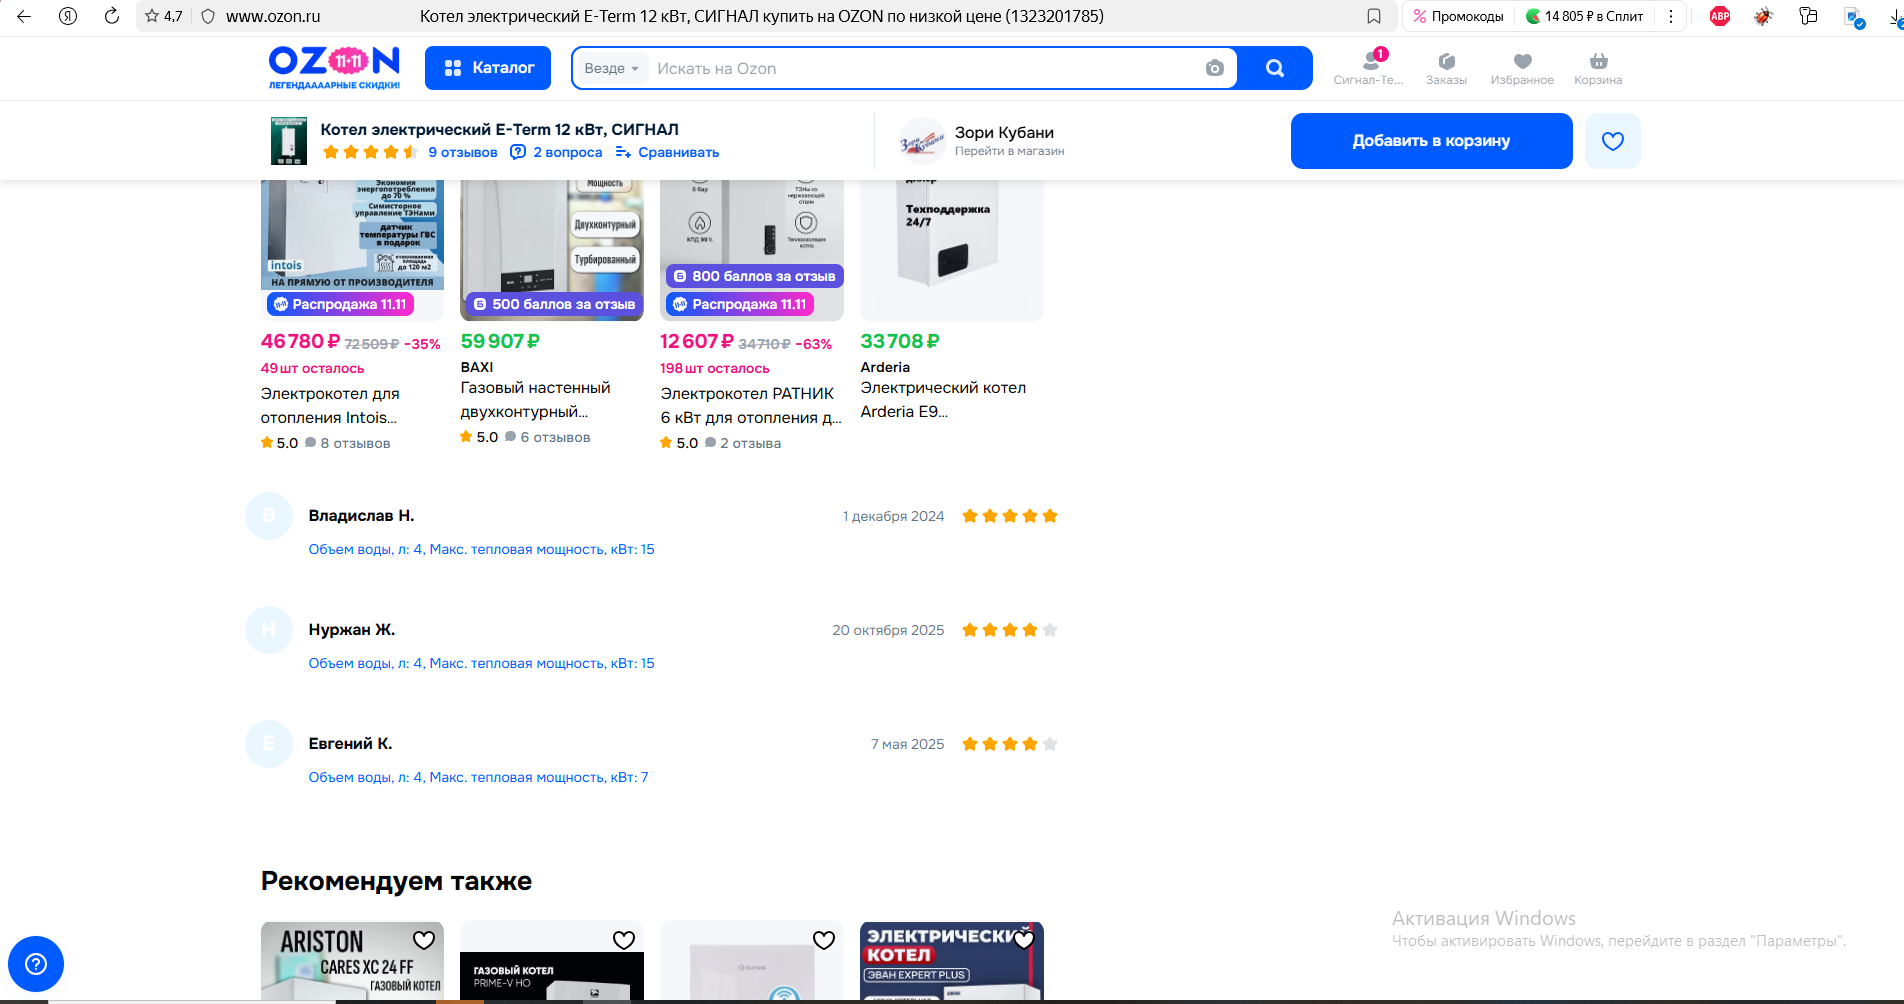This screenshot has width=1904, height=1004.
Task: Toggle favorite heart on ARISTON product card
Action: pyautogui.click(x=424, y=940)
